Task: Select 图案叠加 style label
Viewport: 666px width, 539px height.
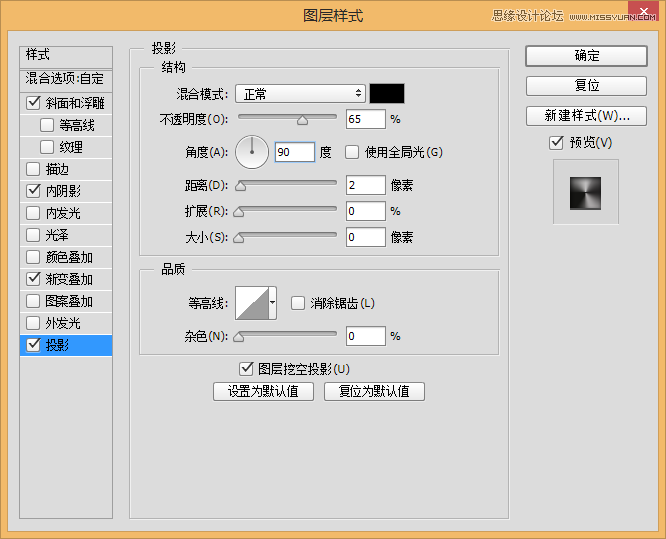Action: 69,302
